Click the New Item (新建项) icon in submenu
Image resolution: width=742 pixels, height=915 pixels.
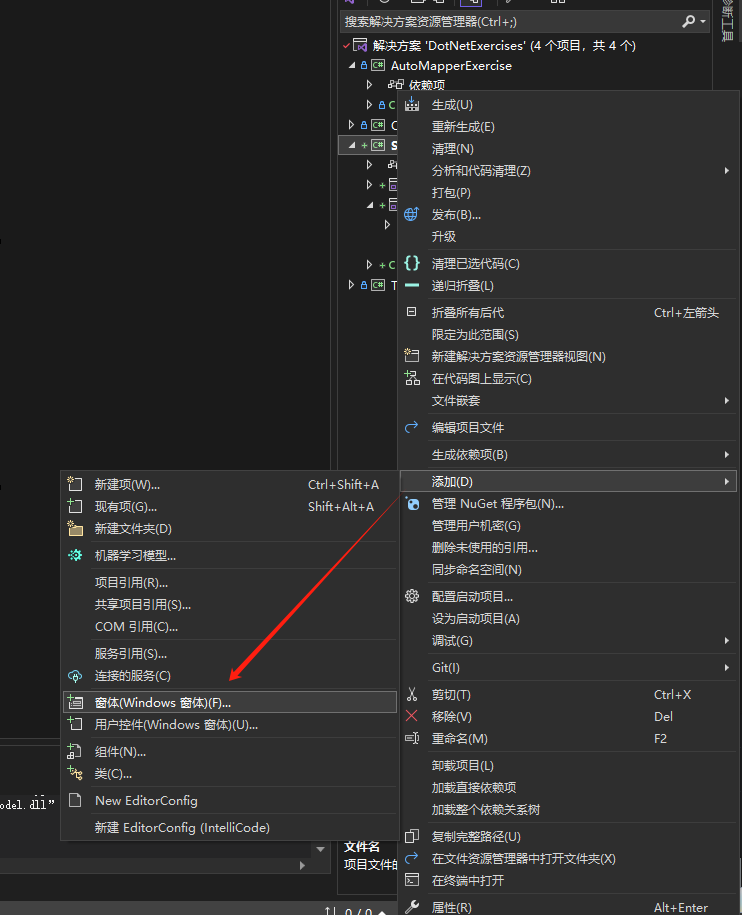pyautogui.click(x=75, y=484)
